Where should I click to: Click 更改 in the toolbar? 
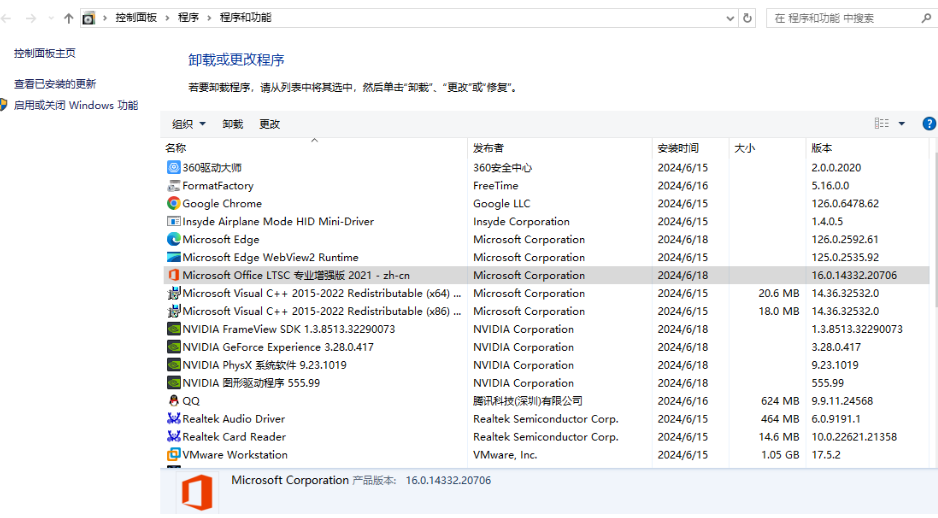[269, 124]
